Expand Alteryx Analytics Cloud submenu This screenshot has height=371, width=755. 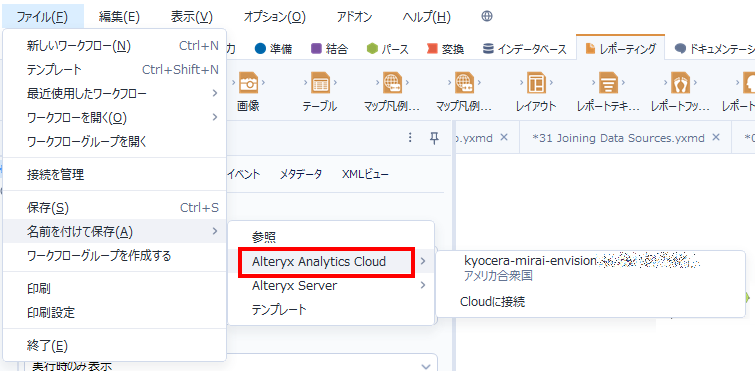click(331, 262)
